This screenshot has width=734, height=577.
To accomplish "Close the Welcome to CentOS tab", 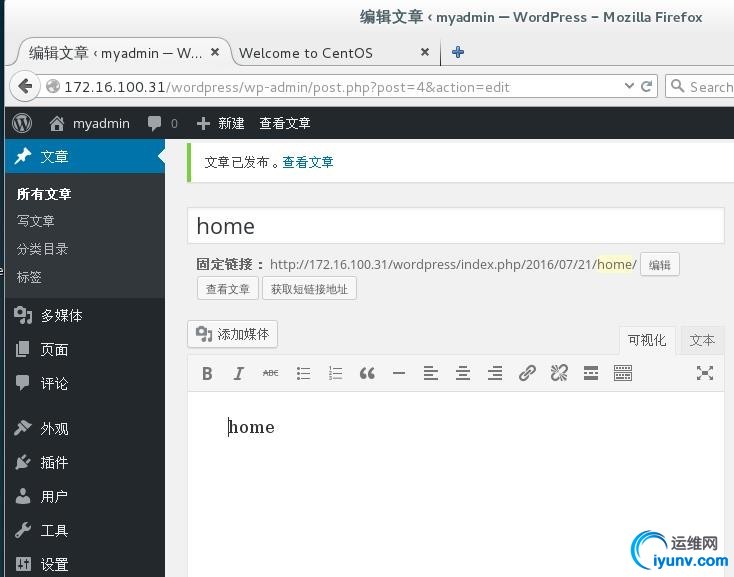I will point(425,52).
